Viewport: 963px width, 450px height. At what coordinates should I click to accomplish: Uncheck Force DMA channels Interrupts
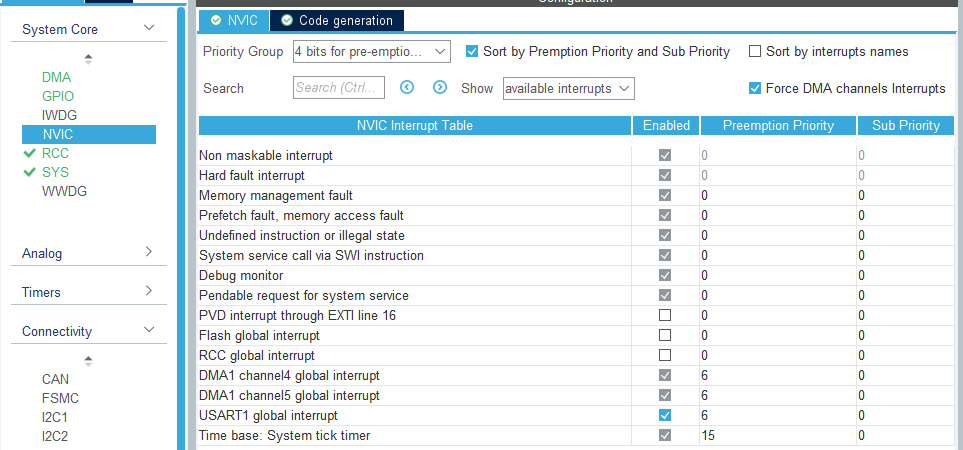coord(756,88)
